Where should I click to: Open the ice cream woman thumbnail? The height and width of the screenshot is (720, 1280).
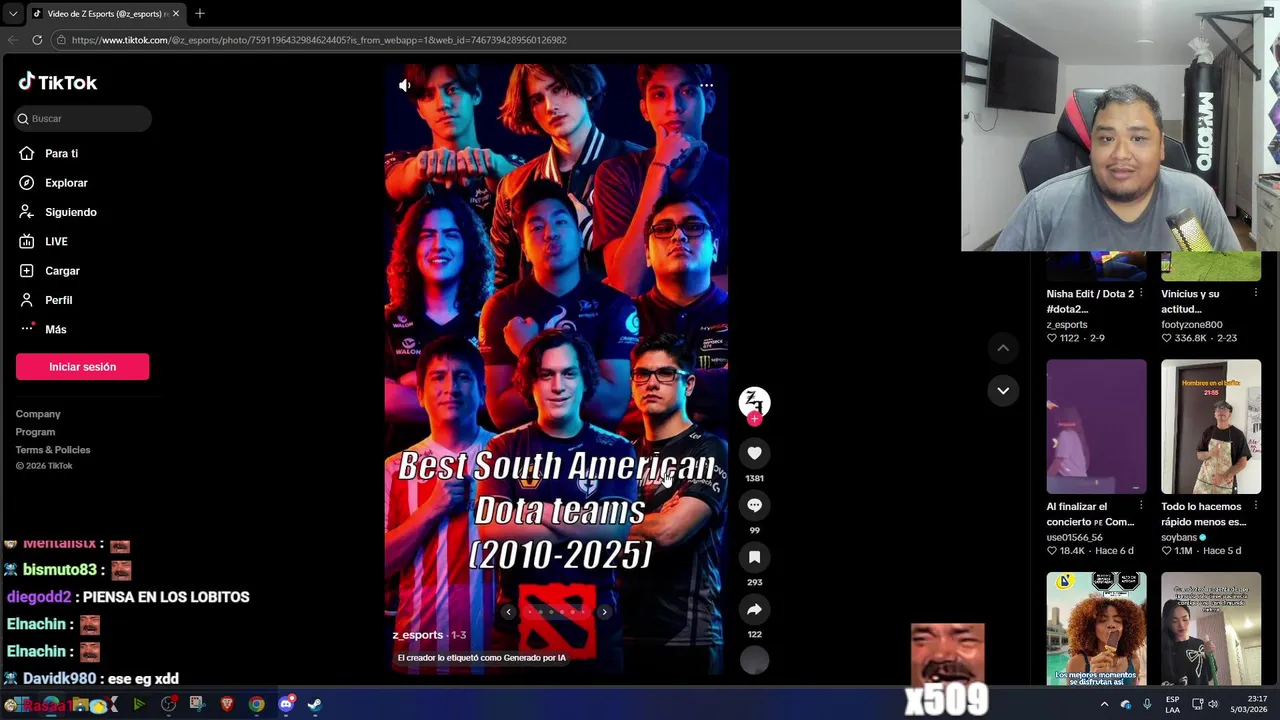[x=1096, y=629]
